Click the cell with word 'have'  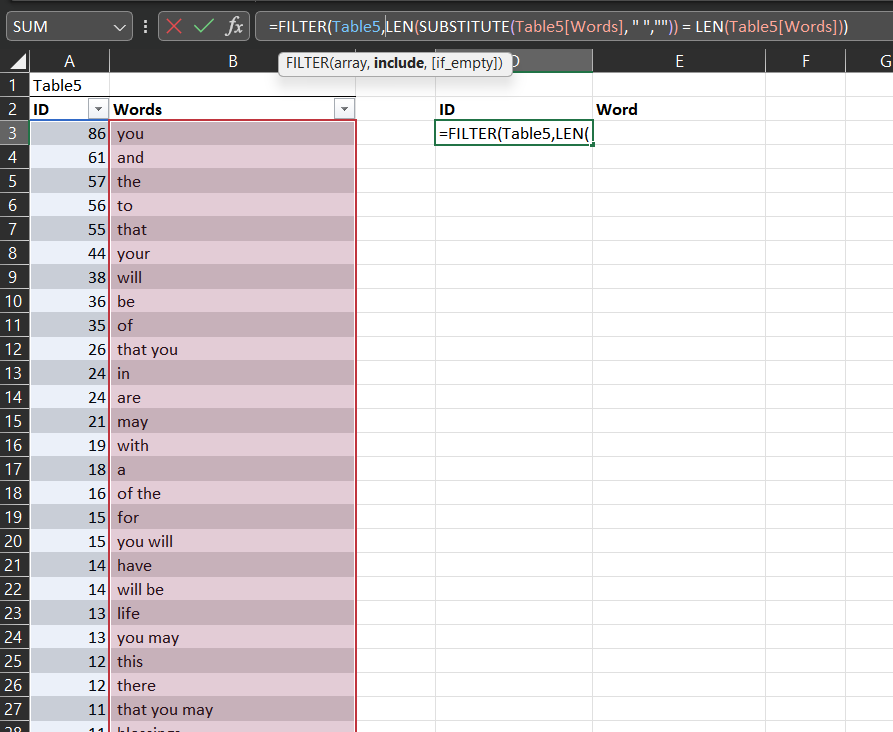coord(232,565)
